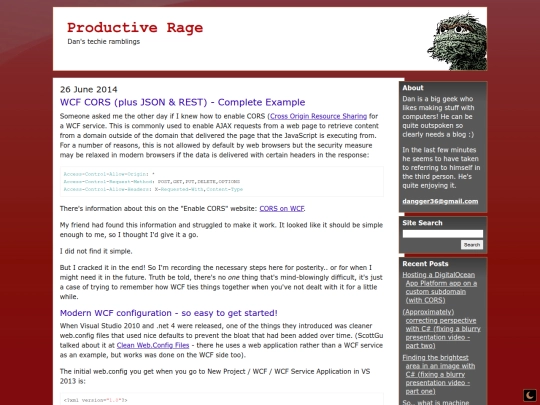The height and width of the screenshot is (405, 540).
Task: Click the Search button
Action: coord(472,245)
